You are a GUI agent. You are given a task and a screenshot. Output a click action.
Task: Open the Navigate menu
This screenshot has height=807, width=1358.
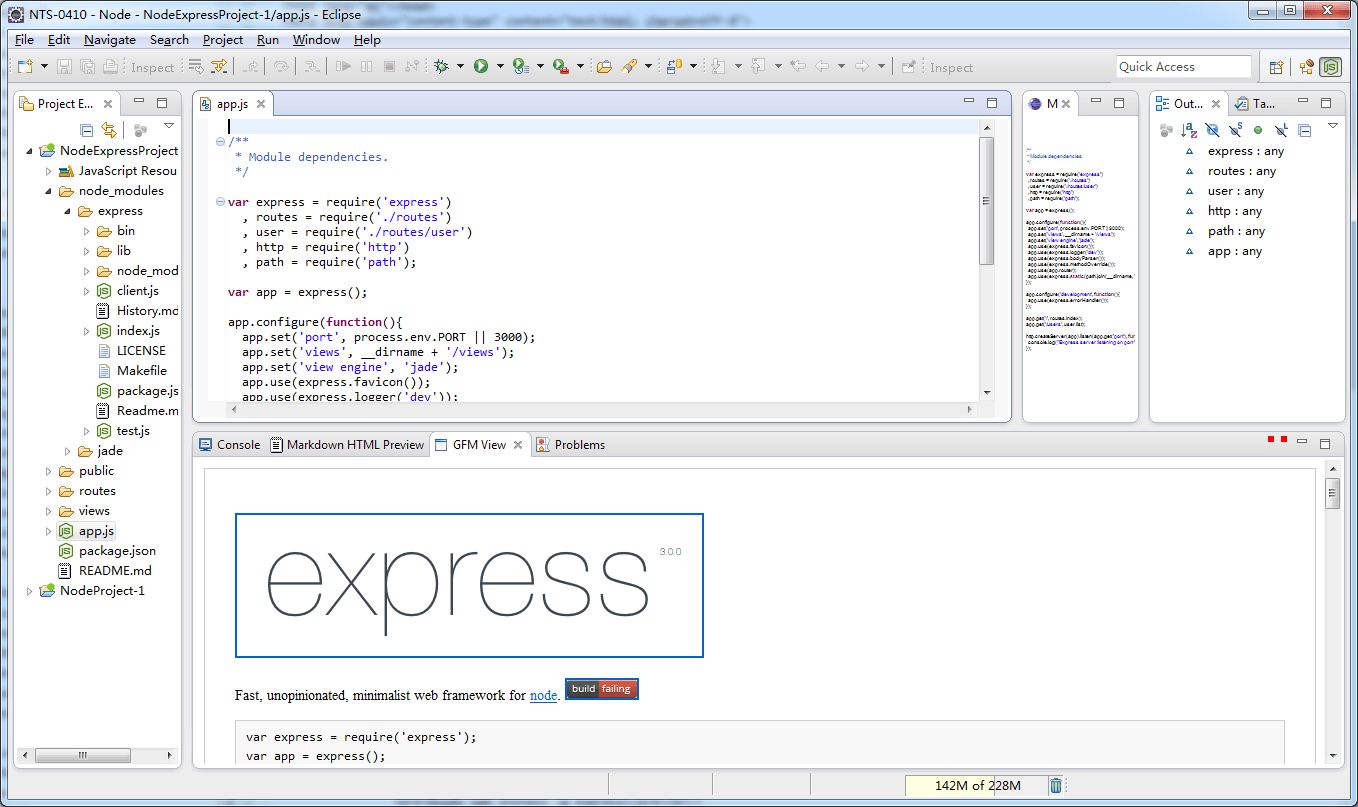click(x=109, y=40)
